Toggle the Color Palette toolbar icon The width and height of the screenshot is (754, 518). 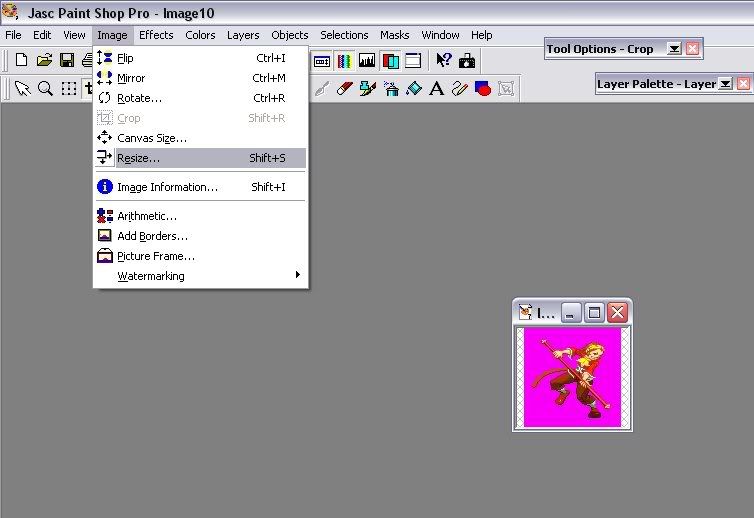click(x=344, y=61)
